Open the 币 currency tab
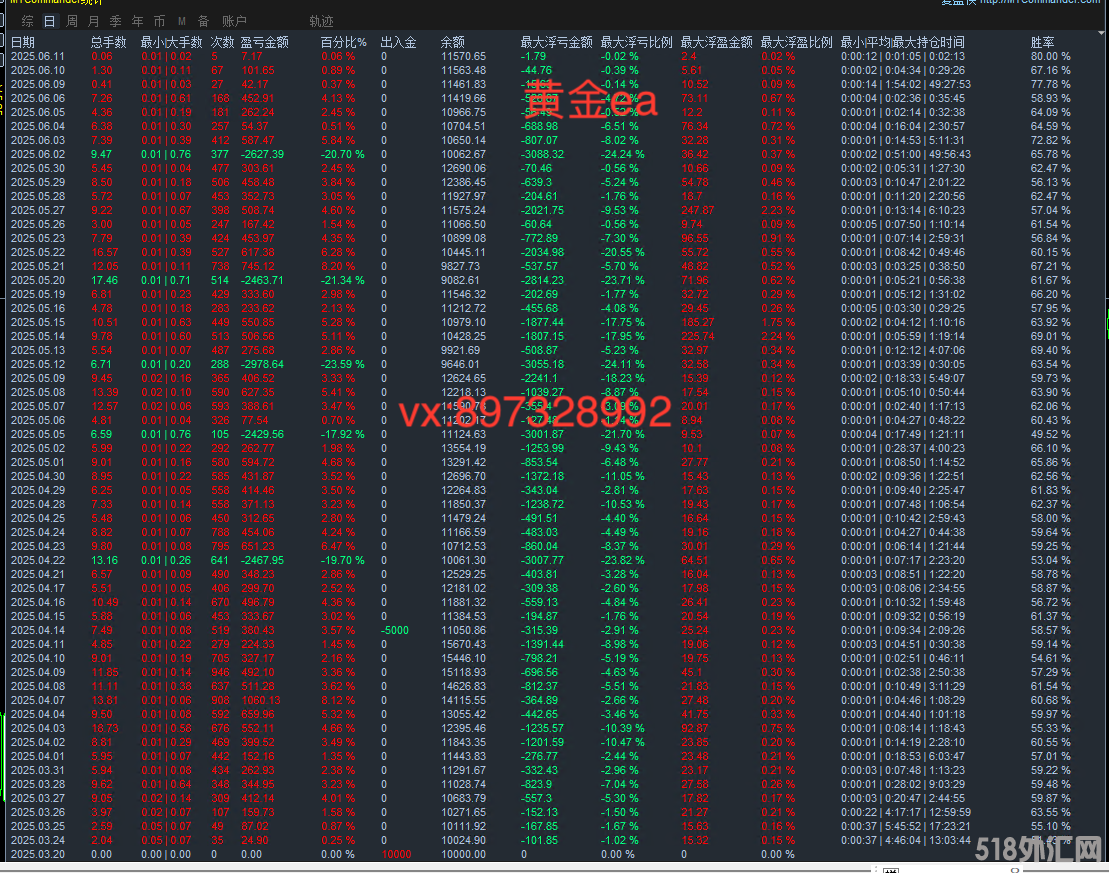Viewport: 1109px width, 873px height. coord(159,21)
